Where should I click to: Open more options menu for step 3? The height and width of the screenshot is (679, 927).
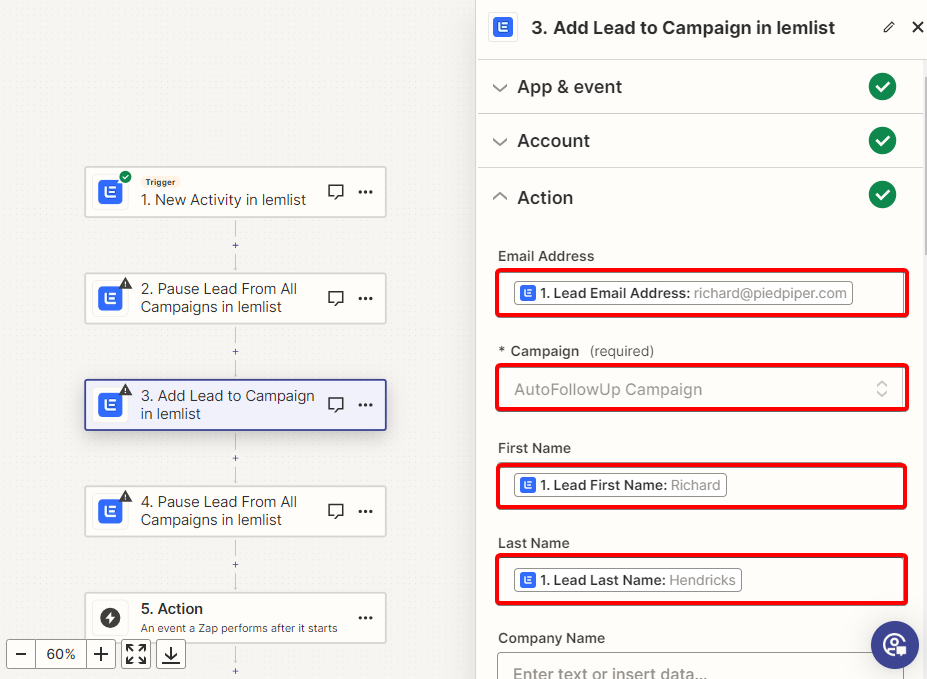(x=365, y=404)
